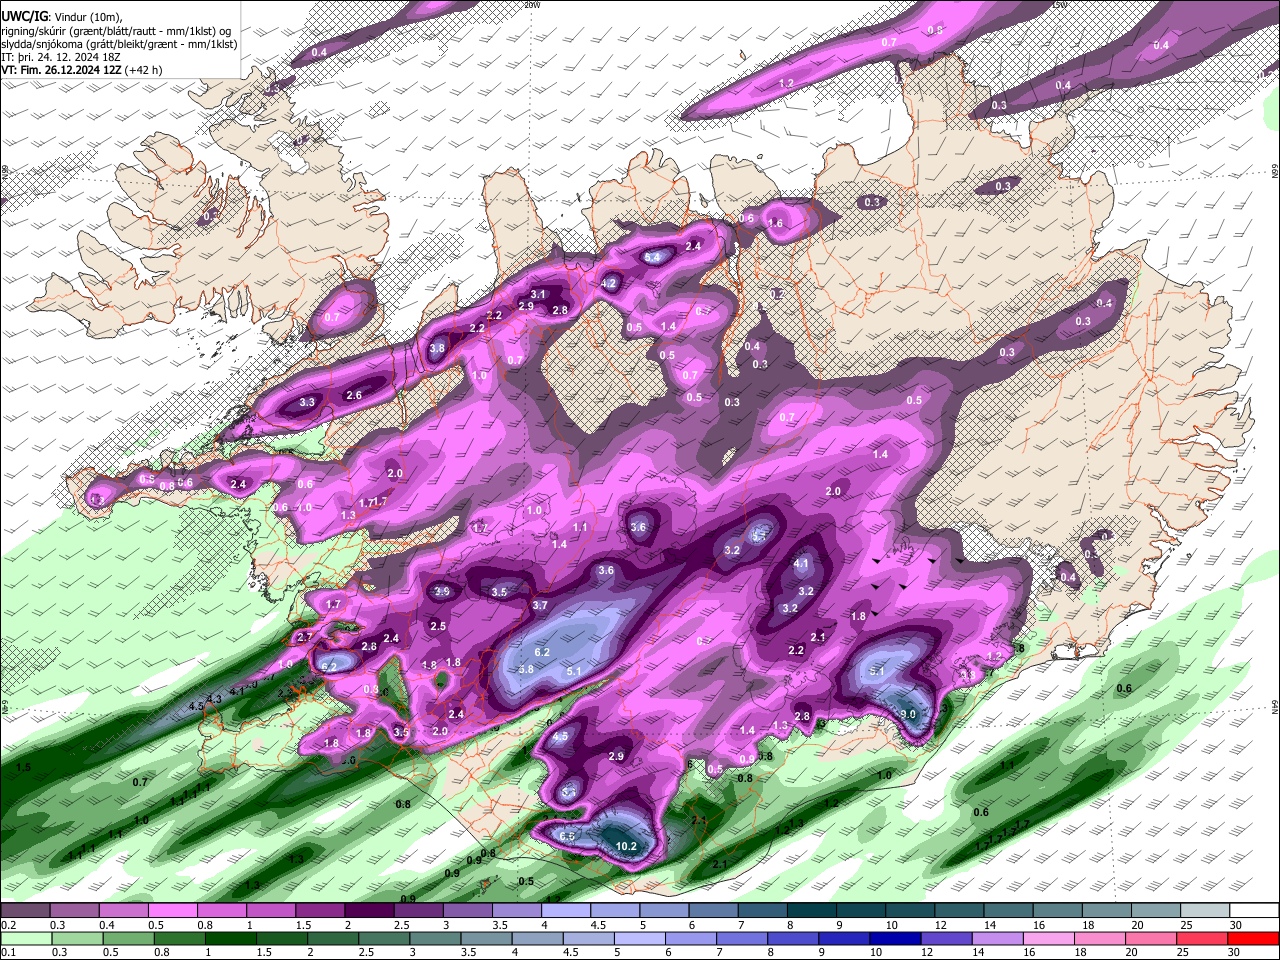Click the 3.1 value on the map
Screen dimensions: 1280x960
[x=538, y=294]
